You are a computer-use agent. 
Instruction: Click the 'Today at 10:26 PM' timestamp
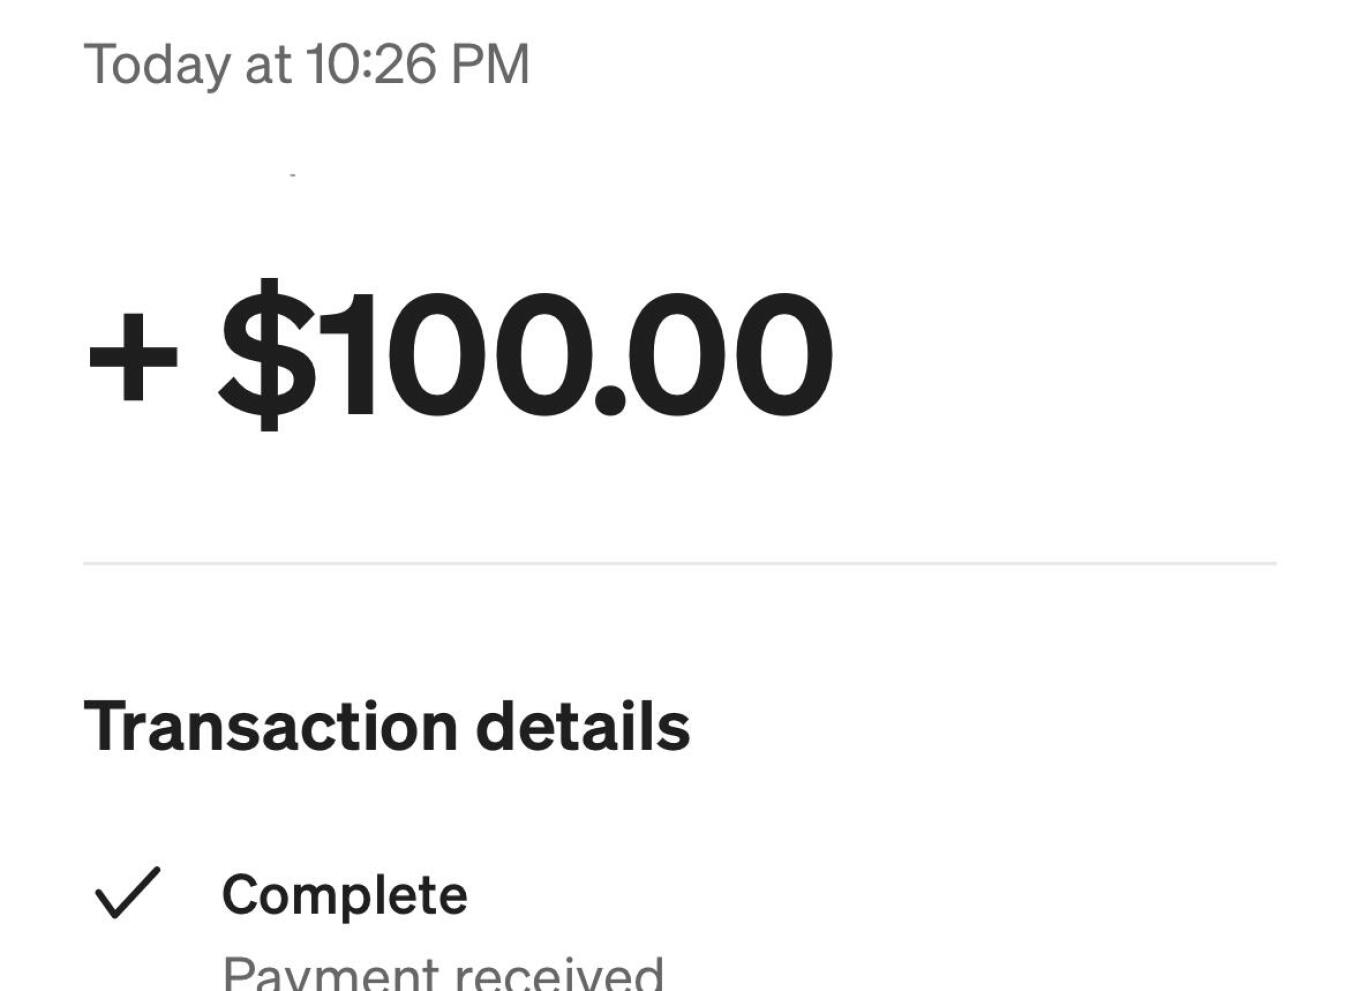306,65
